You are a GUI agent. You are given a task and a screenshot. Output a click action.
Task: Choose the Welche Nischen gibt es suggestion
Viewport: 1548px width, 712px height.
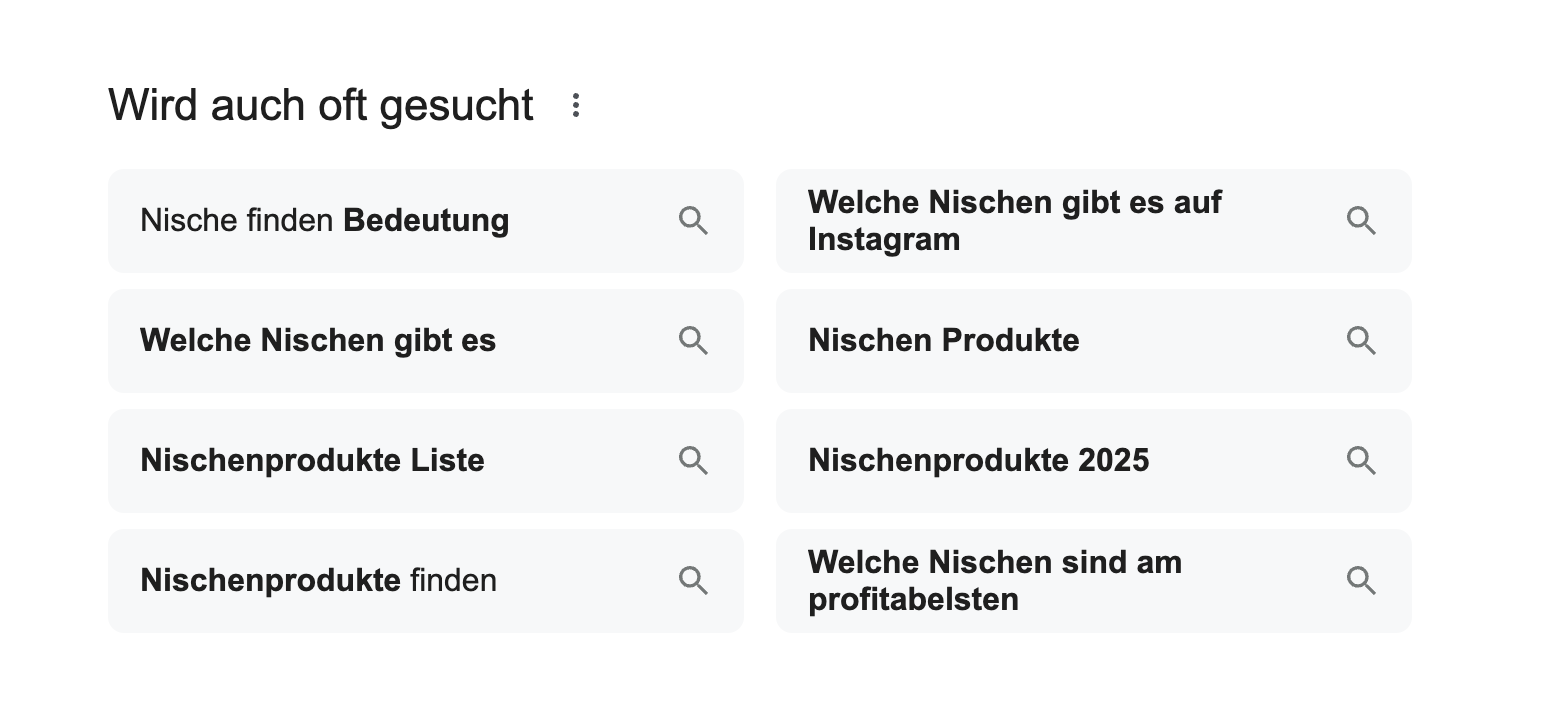pos(426,341)
